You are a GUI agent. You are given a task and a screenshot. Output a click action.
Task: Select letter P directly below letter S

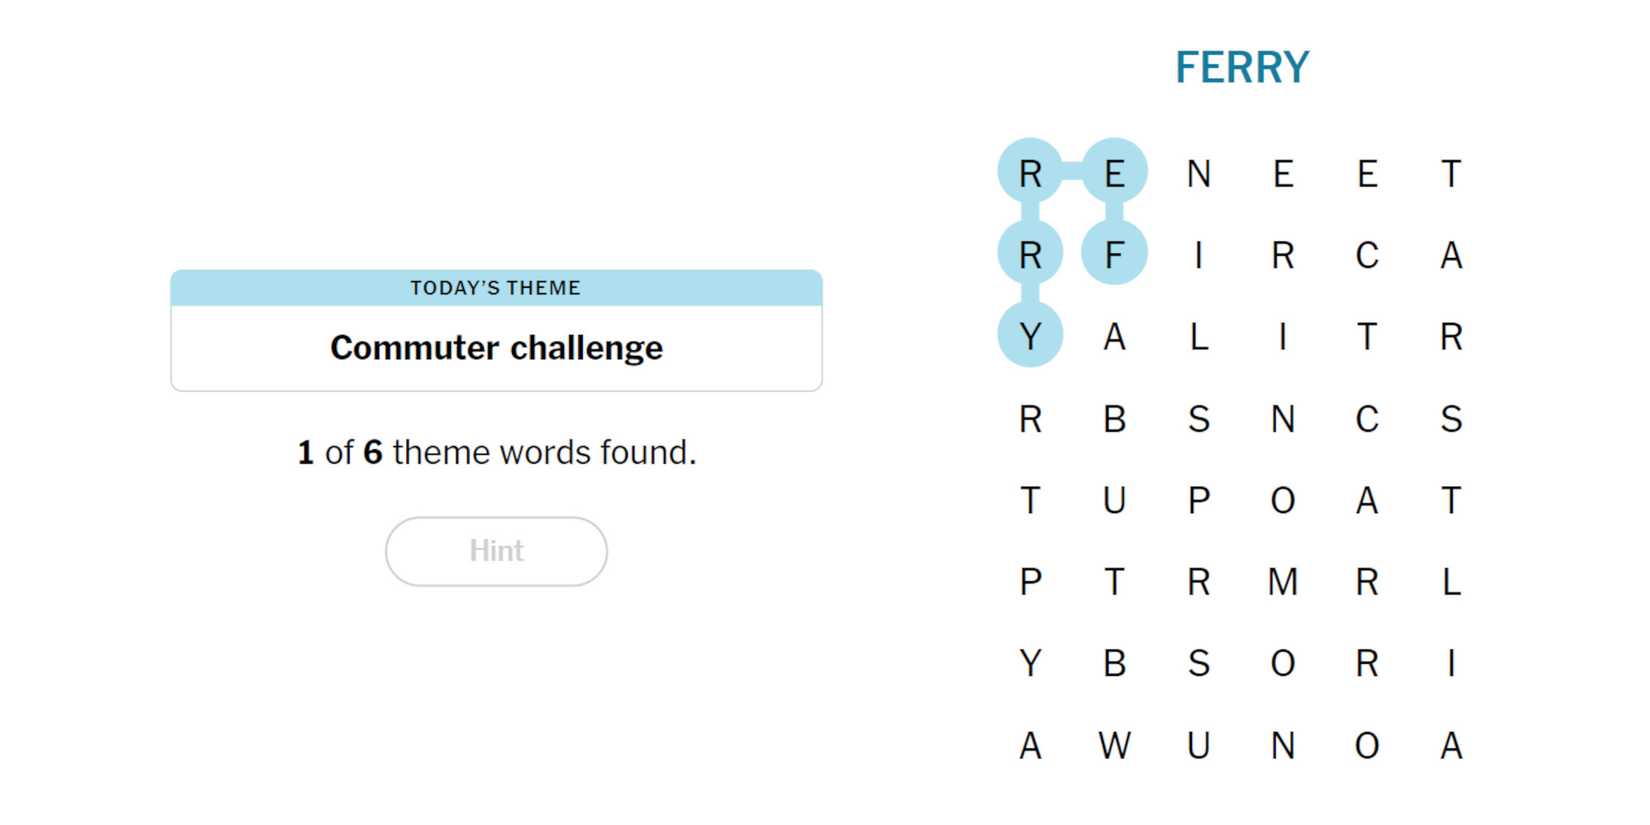(1198, 500)
